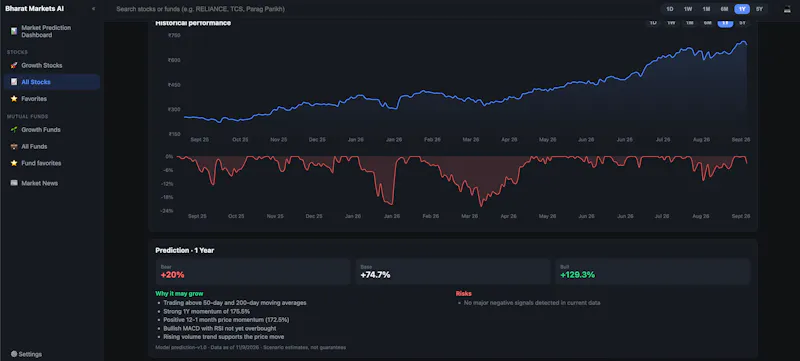This screenshot has width=800, height=361.
Task: Click the Risks heading
Action: (463, 294)
